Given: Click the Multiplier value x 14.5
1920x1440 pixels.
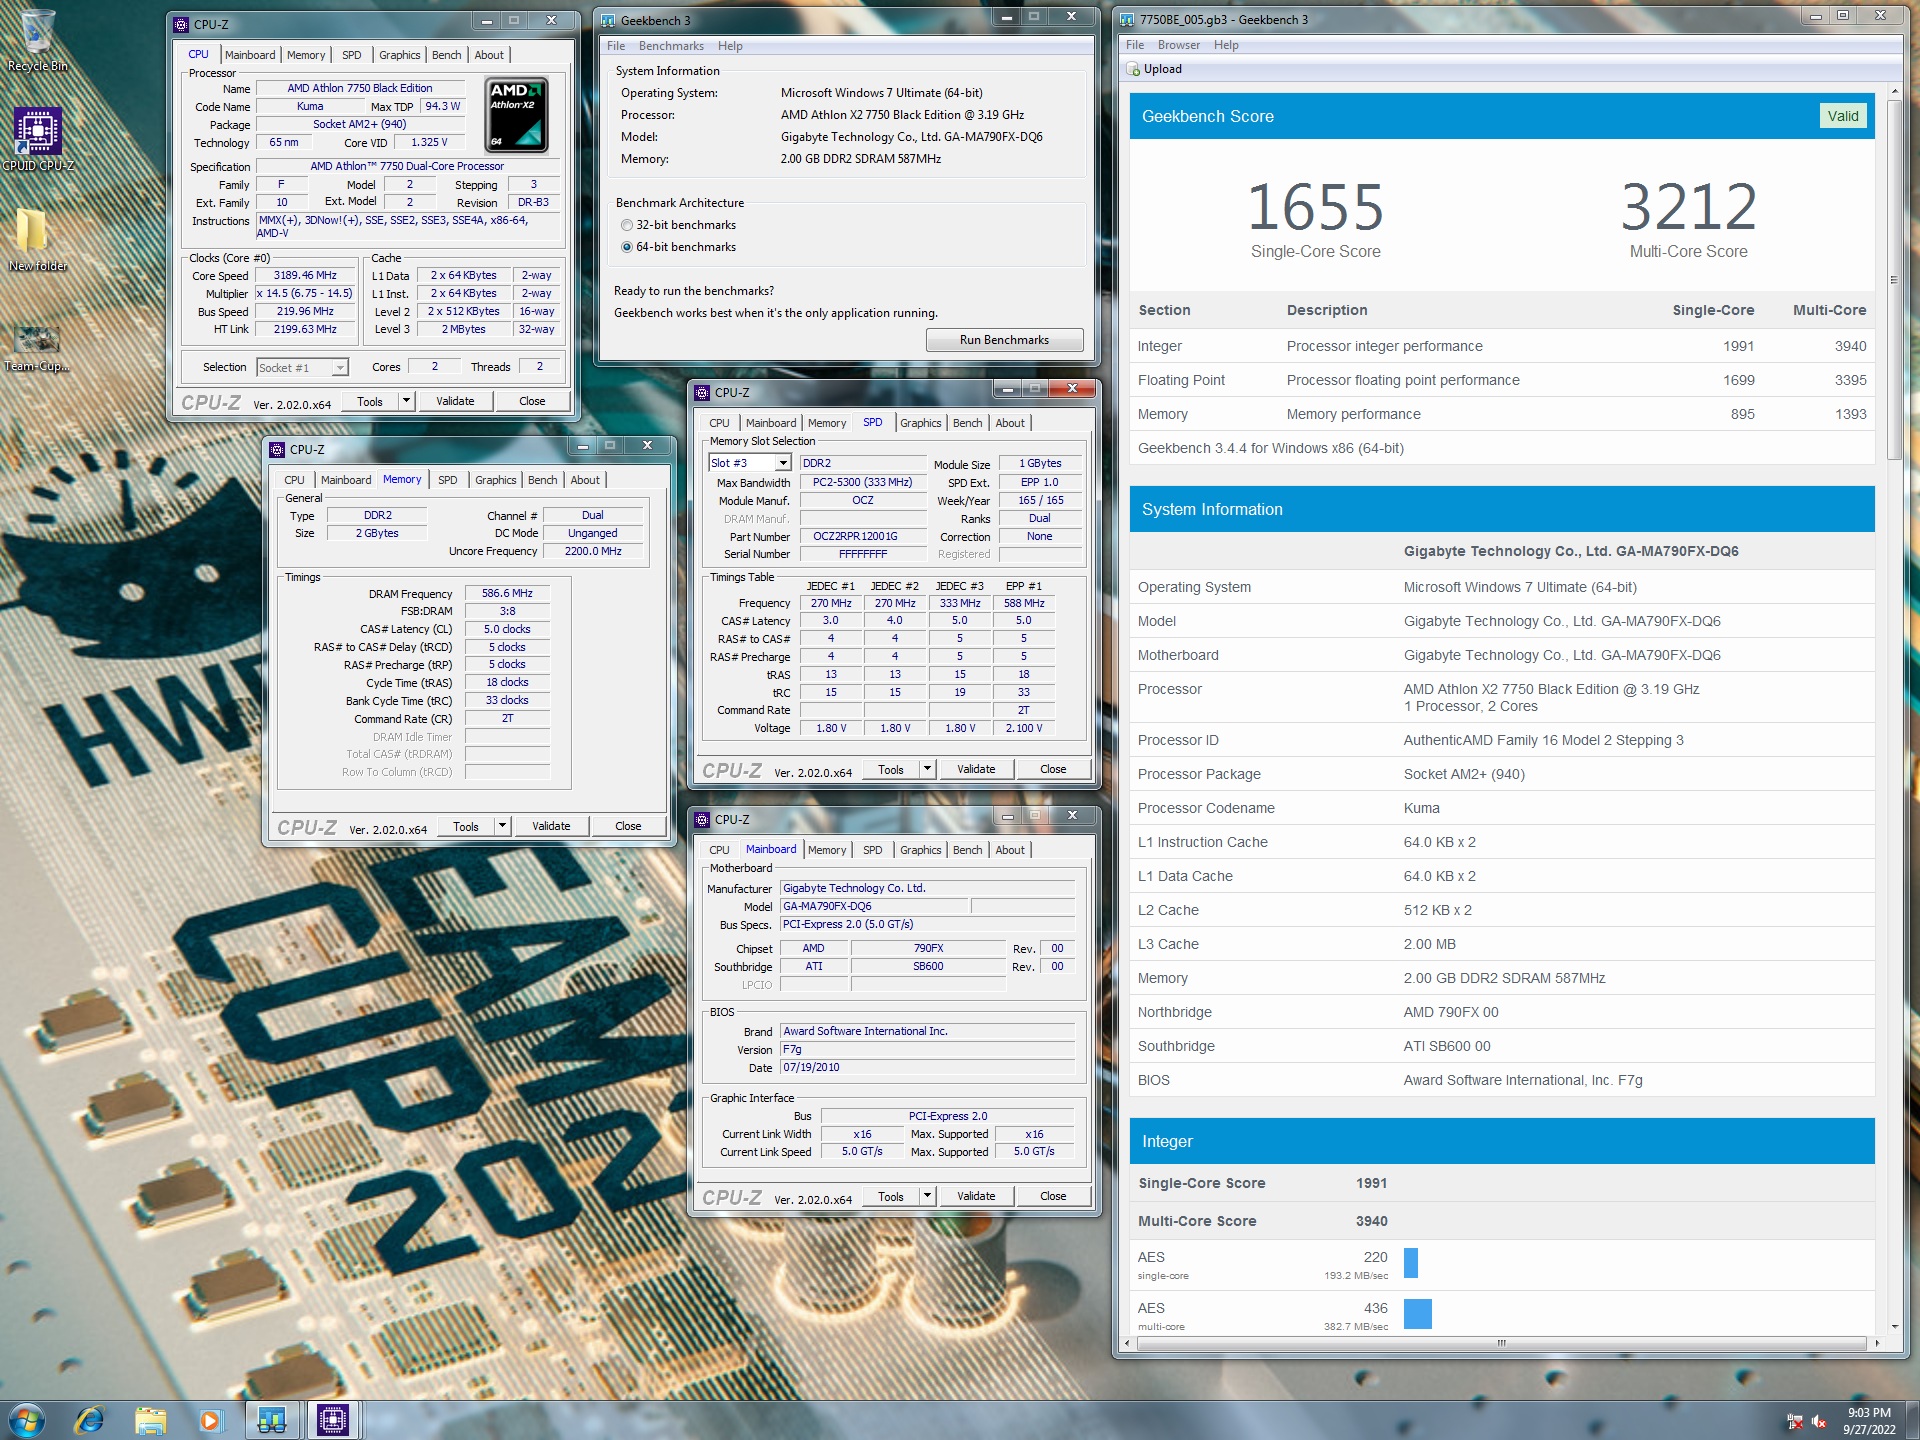Looking at the screenshot, I should tap(305, 293).
